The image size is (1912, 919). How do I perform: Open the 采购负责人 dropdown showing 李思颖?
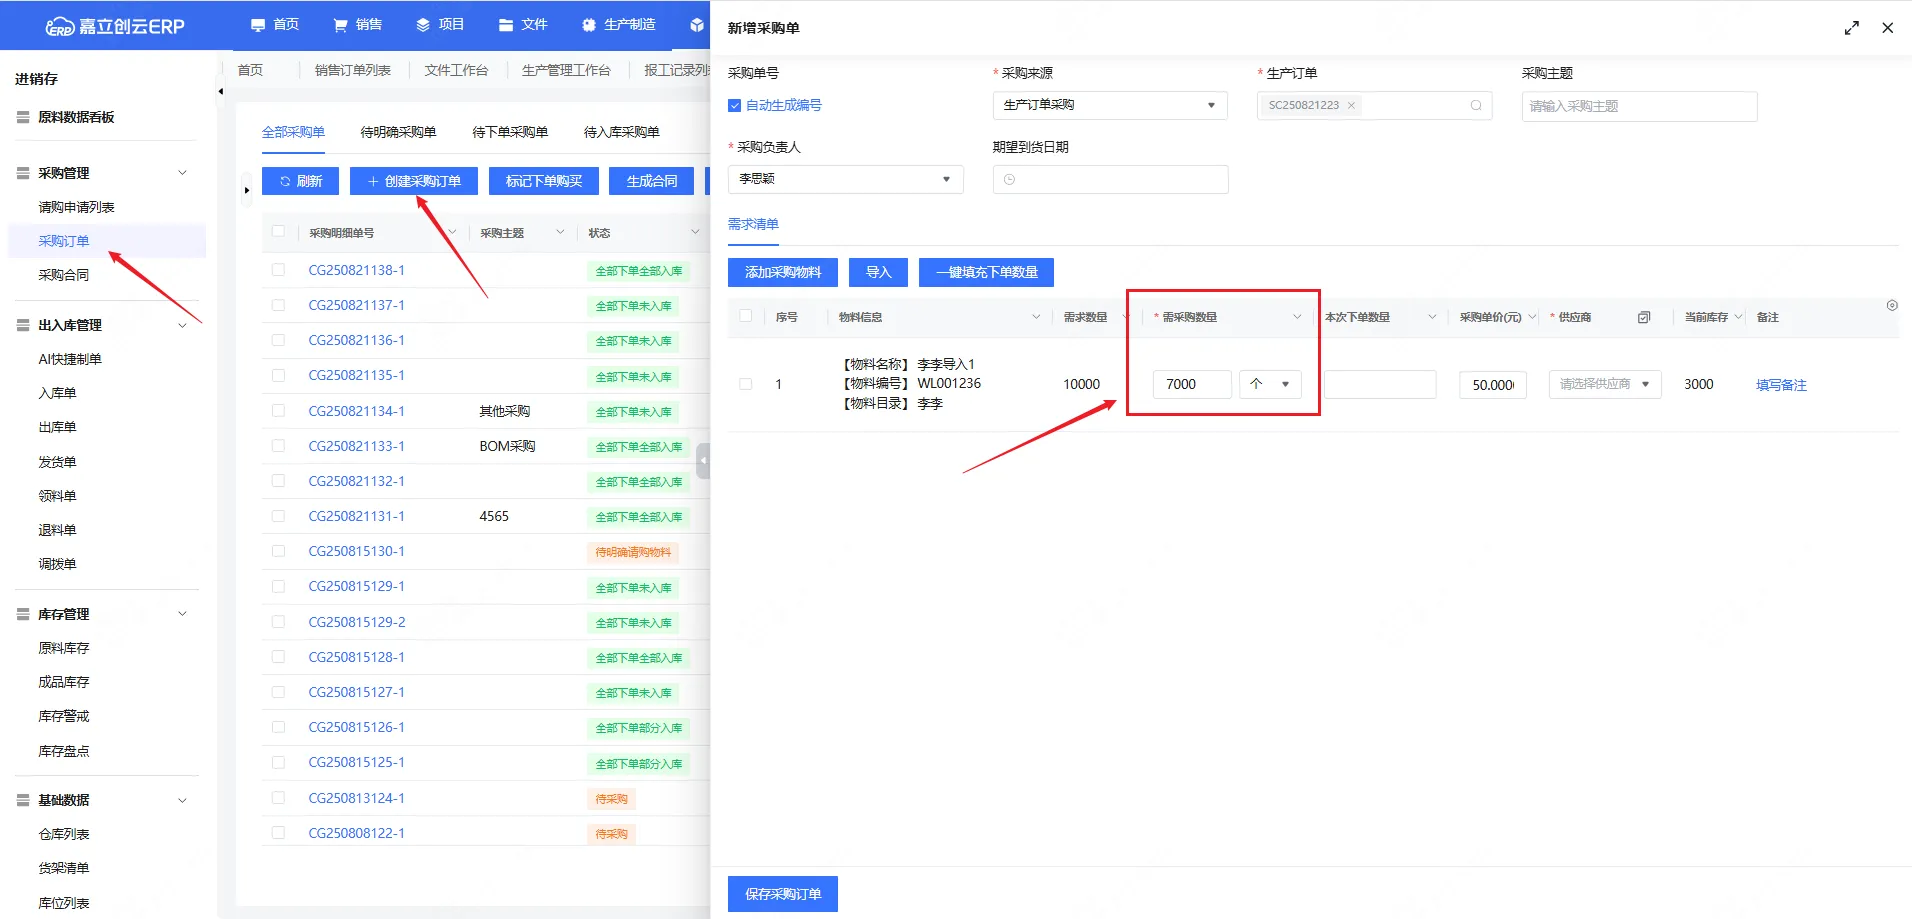tap(845, 179)
